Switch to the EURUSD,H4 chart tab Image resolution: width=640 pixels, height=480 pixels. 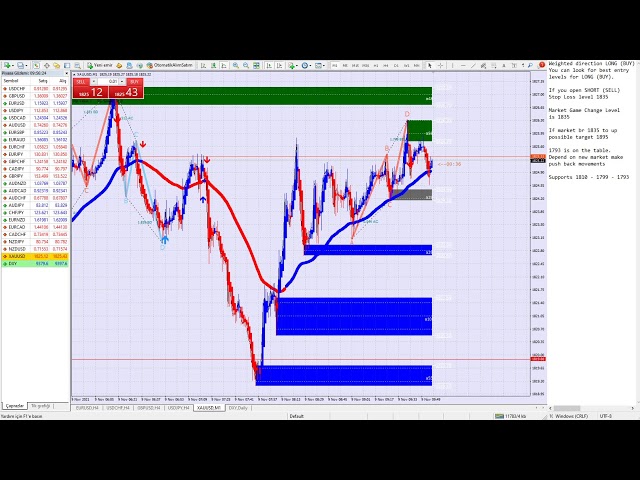coord(87,408)
